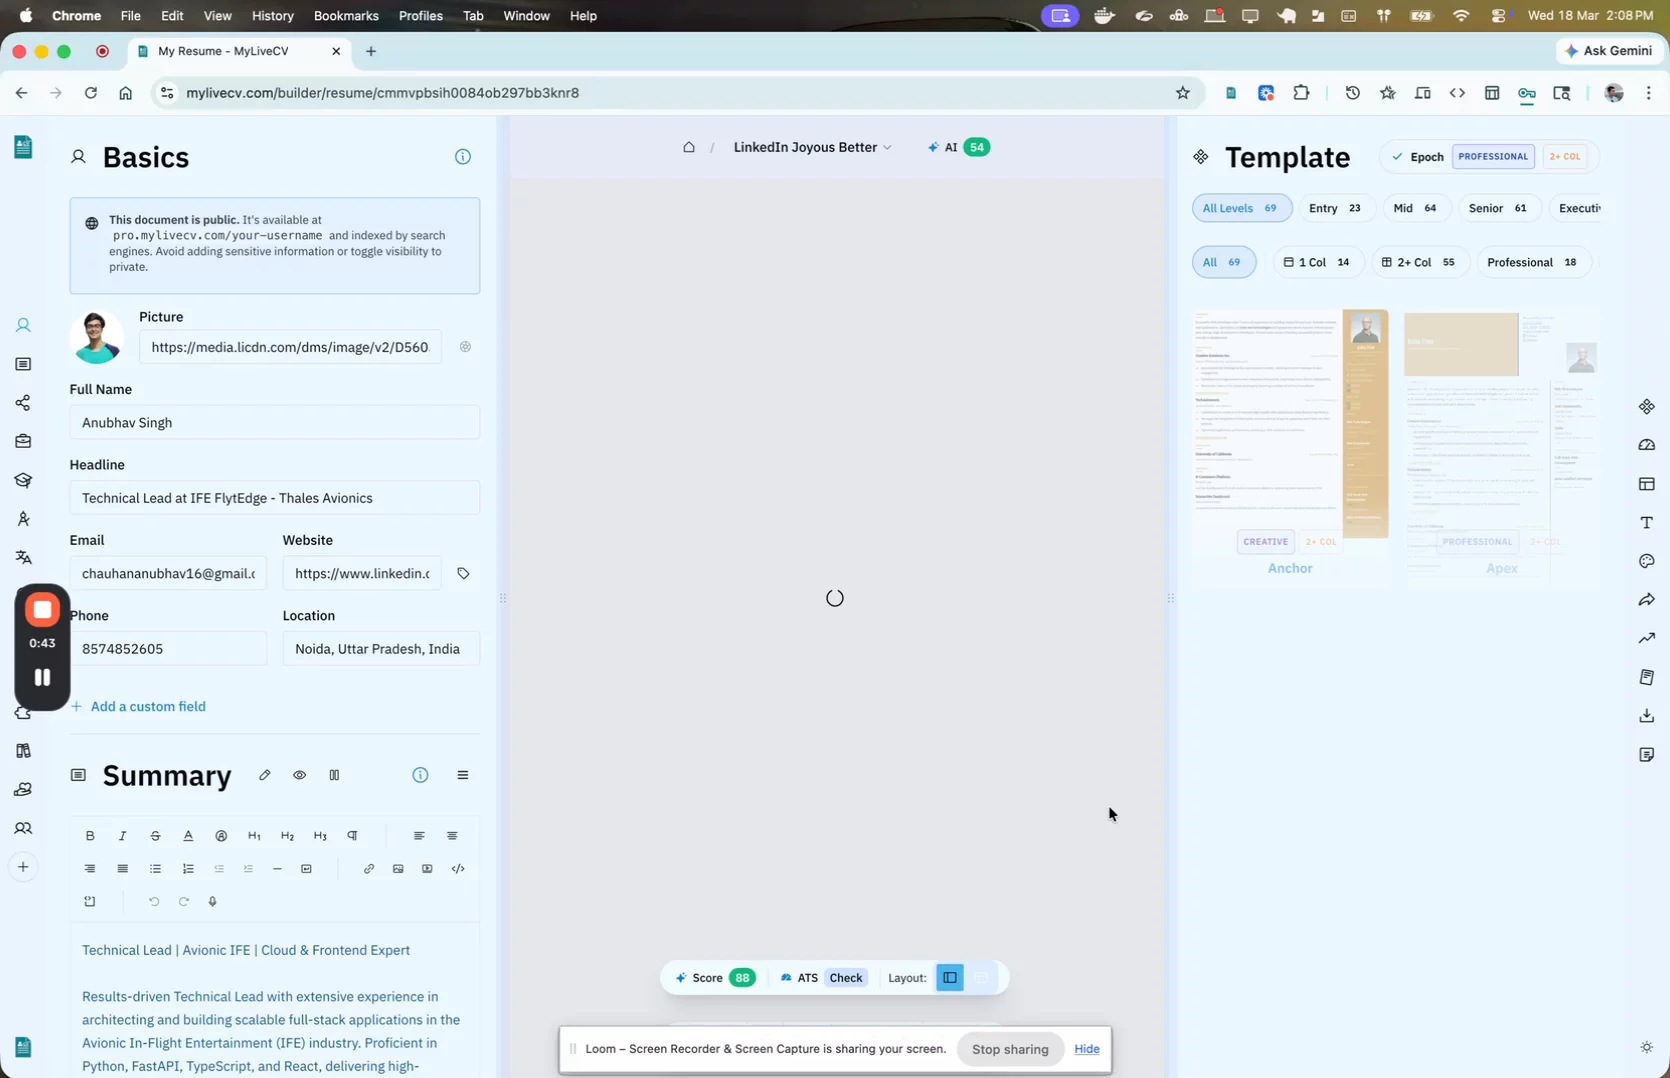Apply strikethrough formatting in Summary editor
The width and height of the screenshot is (1670, 1078).
(x=155, y=835)
